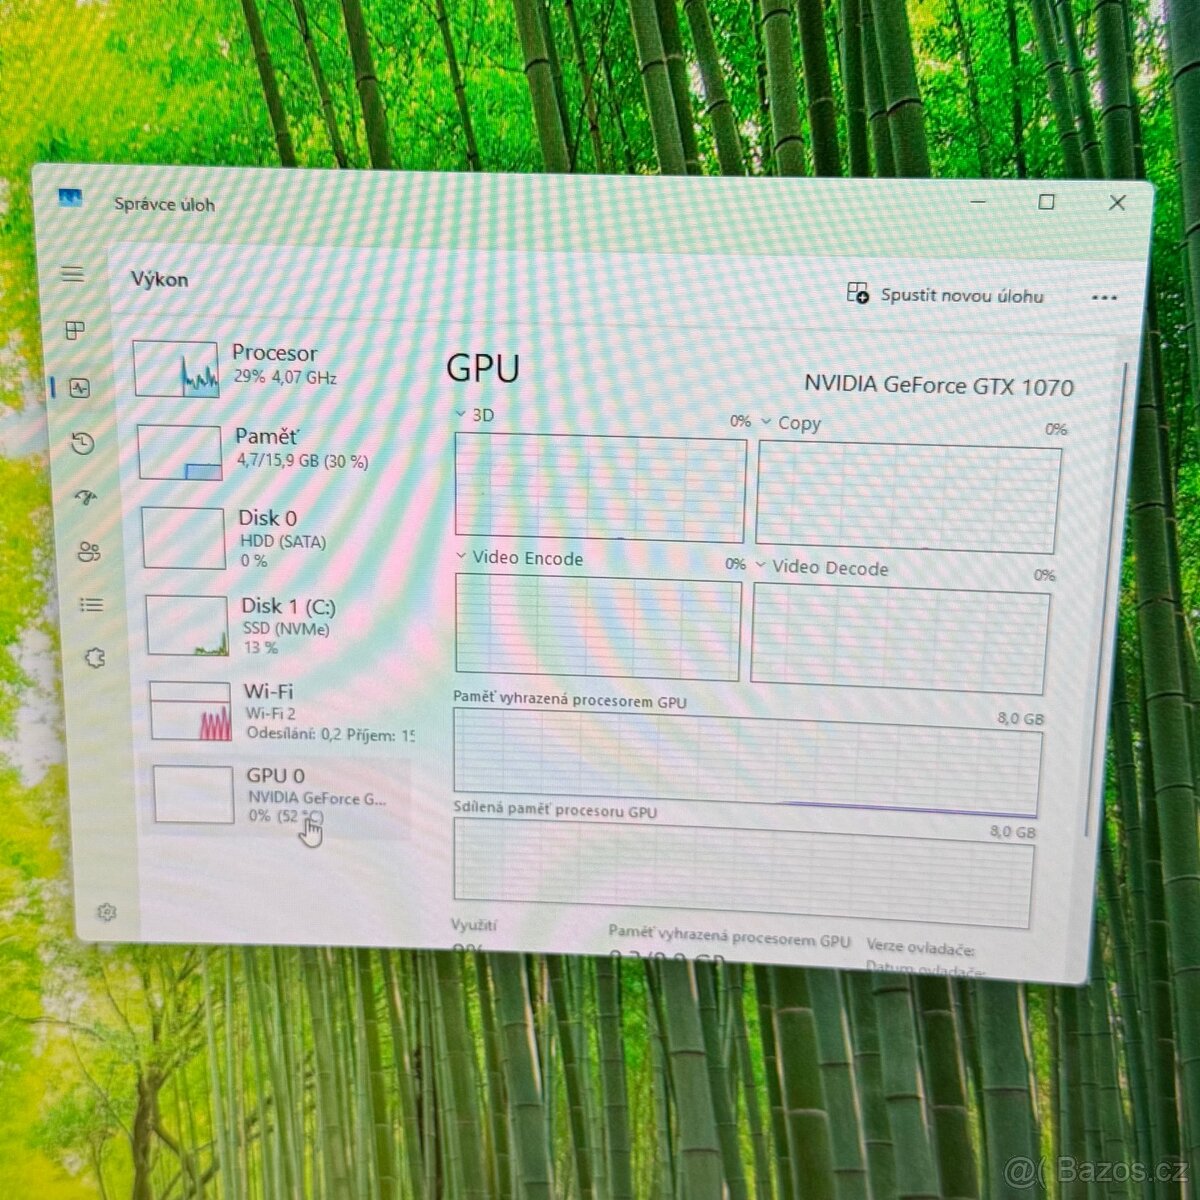Open the Services puzzle icon
Screen dimensions: 1200x1200
click(x=95, y=658)
